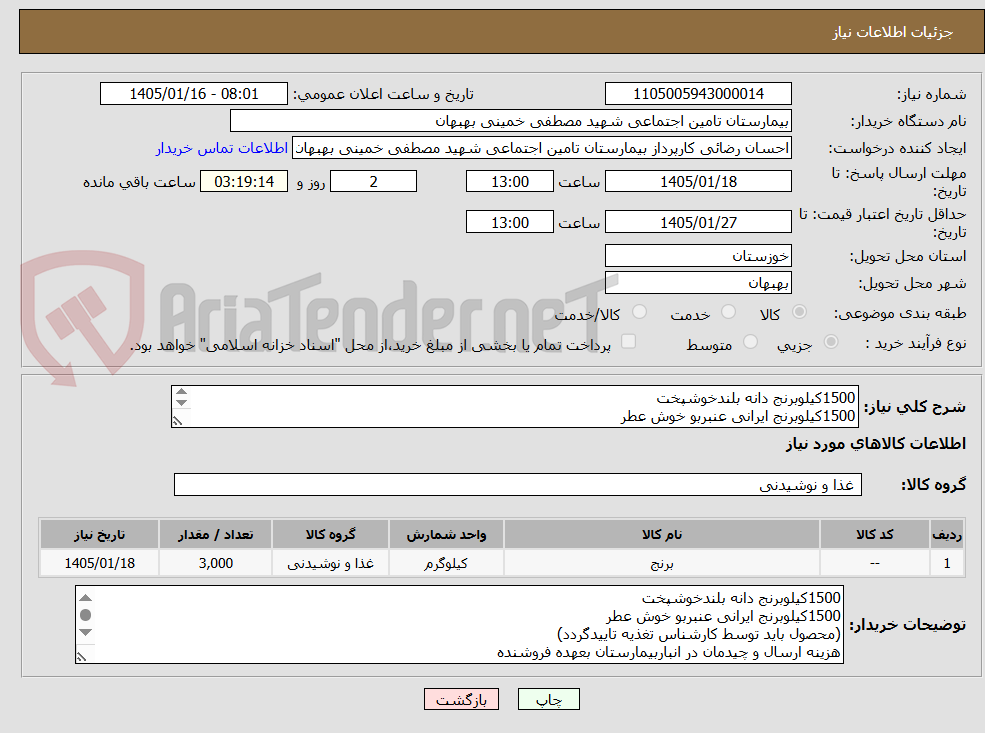Select the کالا/خدمت radio button
The image size is (985, 733).
639,312
